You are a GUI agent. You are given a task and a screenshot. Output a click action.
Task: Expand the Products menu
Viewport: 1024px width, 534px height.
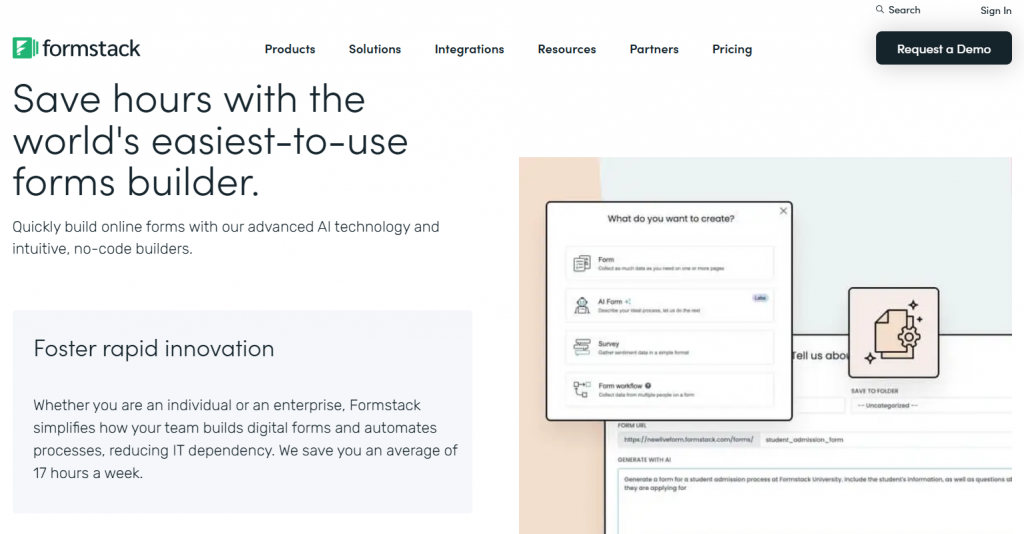pos(290,49)
